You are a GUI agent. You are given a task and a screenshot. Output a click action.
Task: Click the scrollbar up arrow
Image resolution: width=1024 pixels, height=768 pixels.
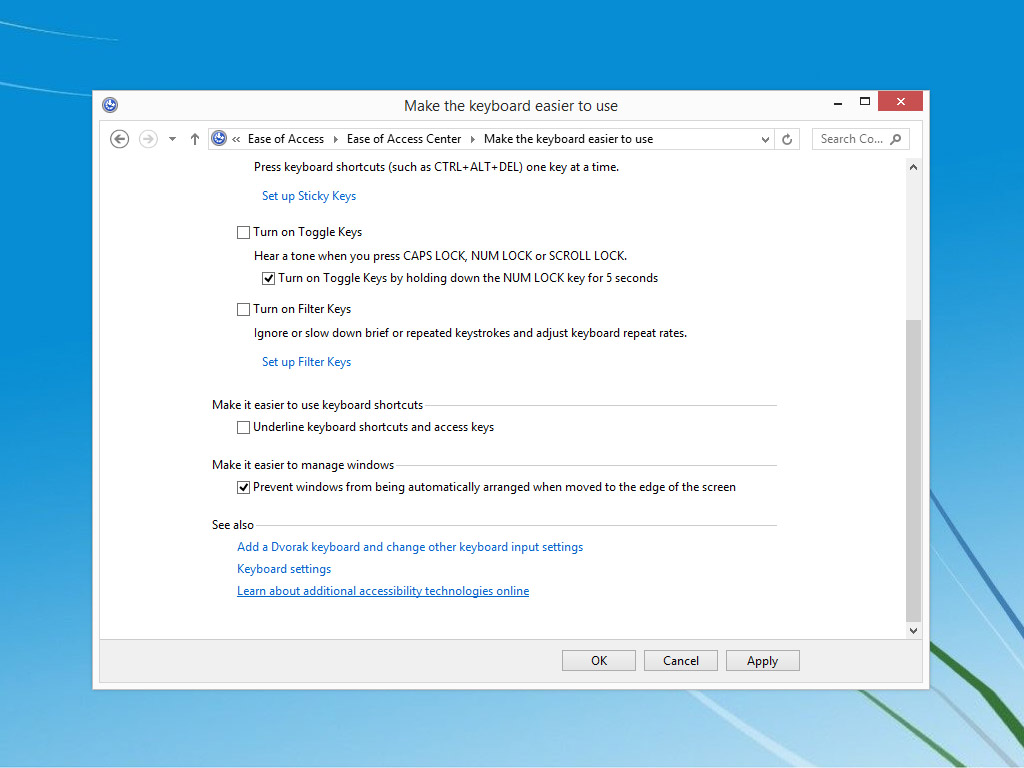(914, 167)
